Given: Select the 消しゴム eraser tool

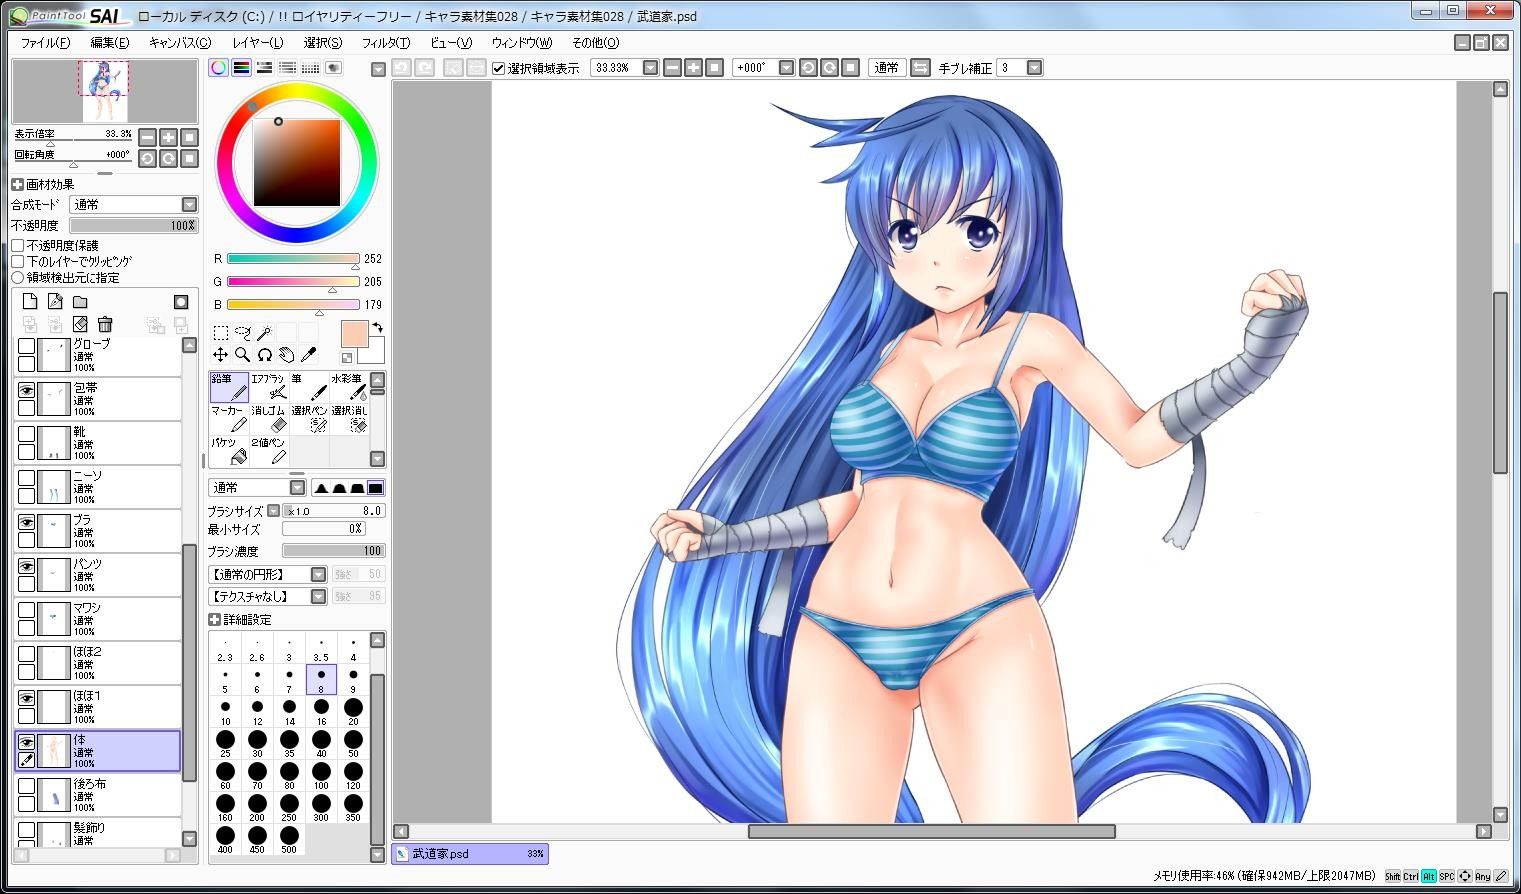Looking at the screenshot, I should click(x=269, y=419).
